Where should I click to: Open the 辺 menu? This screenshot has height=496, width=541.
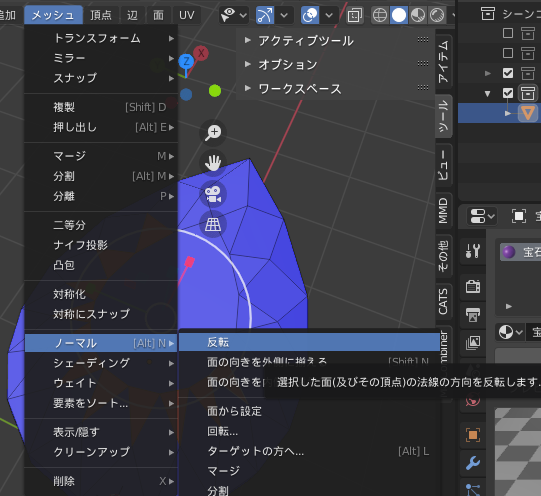[x=132, y=15]
